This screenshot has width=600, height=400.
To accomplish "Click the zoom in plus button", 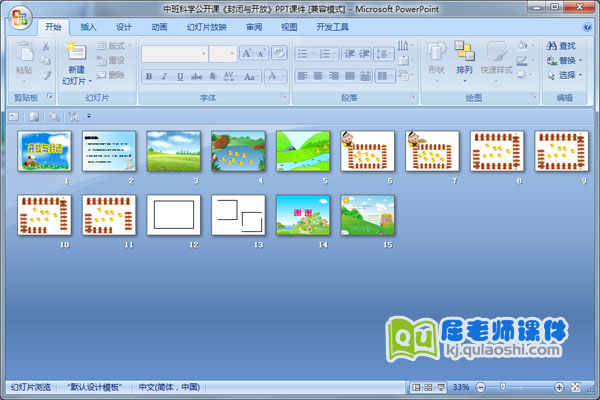I will pos(559,387).
